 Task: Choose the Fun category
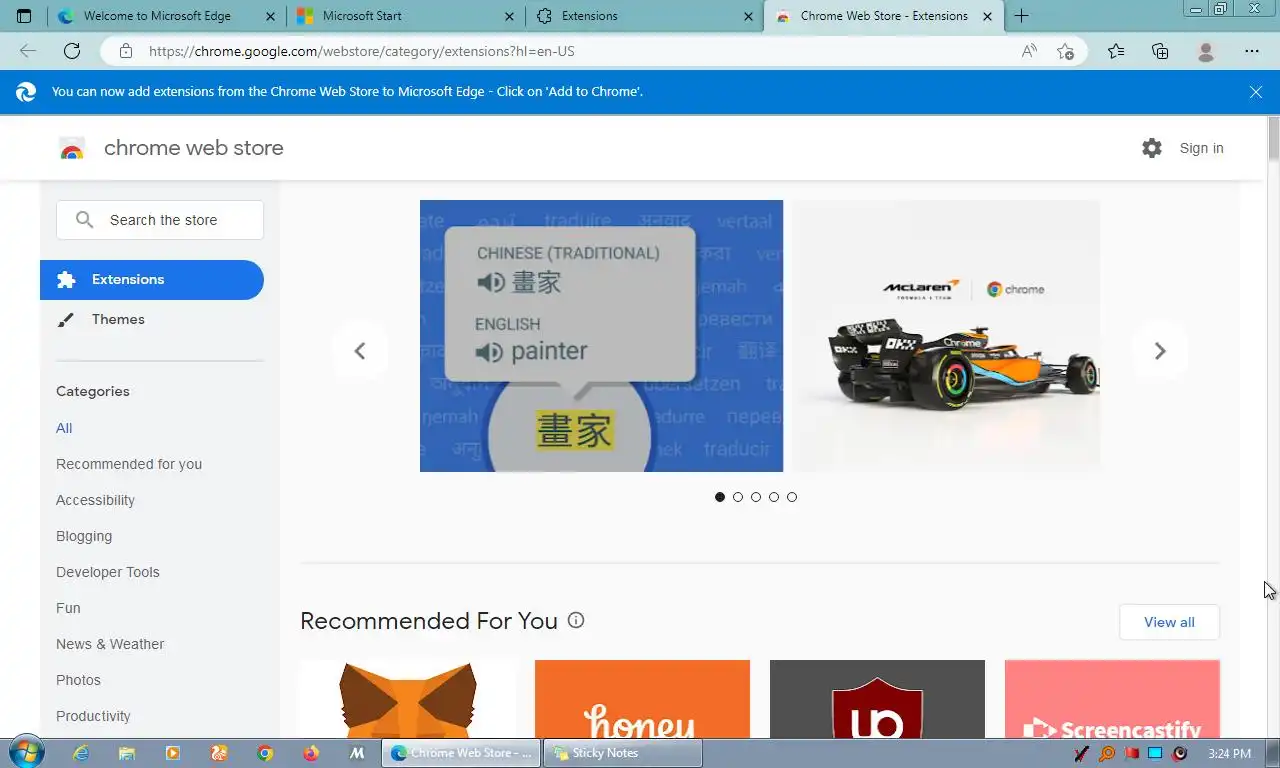[x=68, y=608]
